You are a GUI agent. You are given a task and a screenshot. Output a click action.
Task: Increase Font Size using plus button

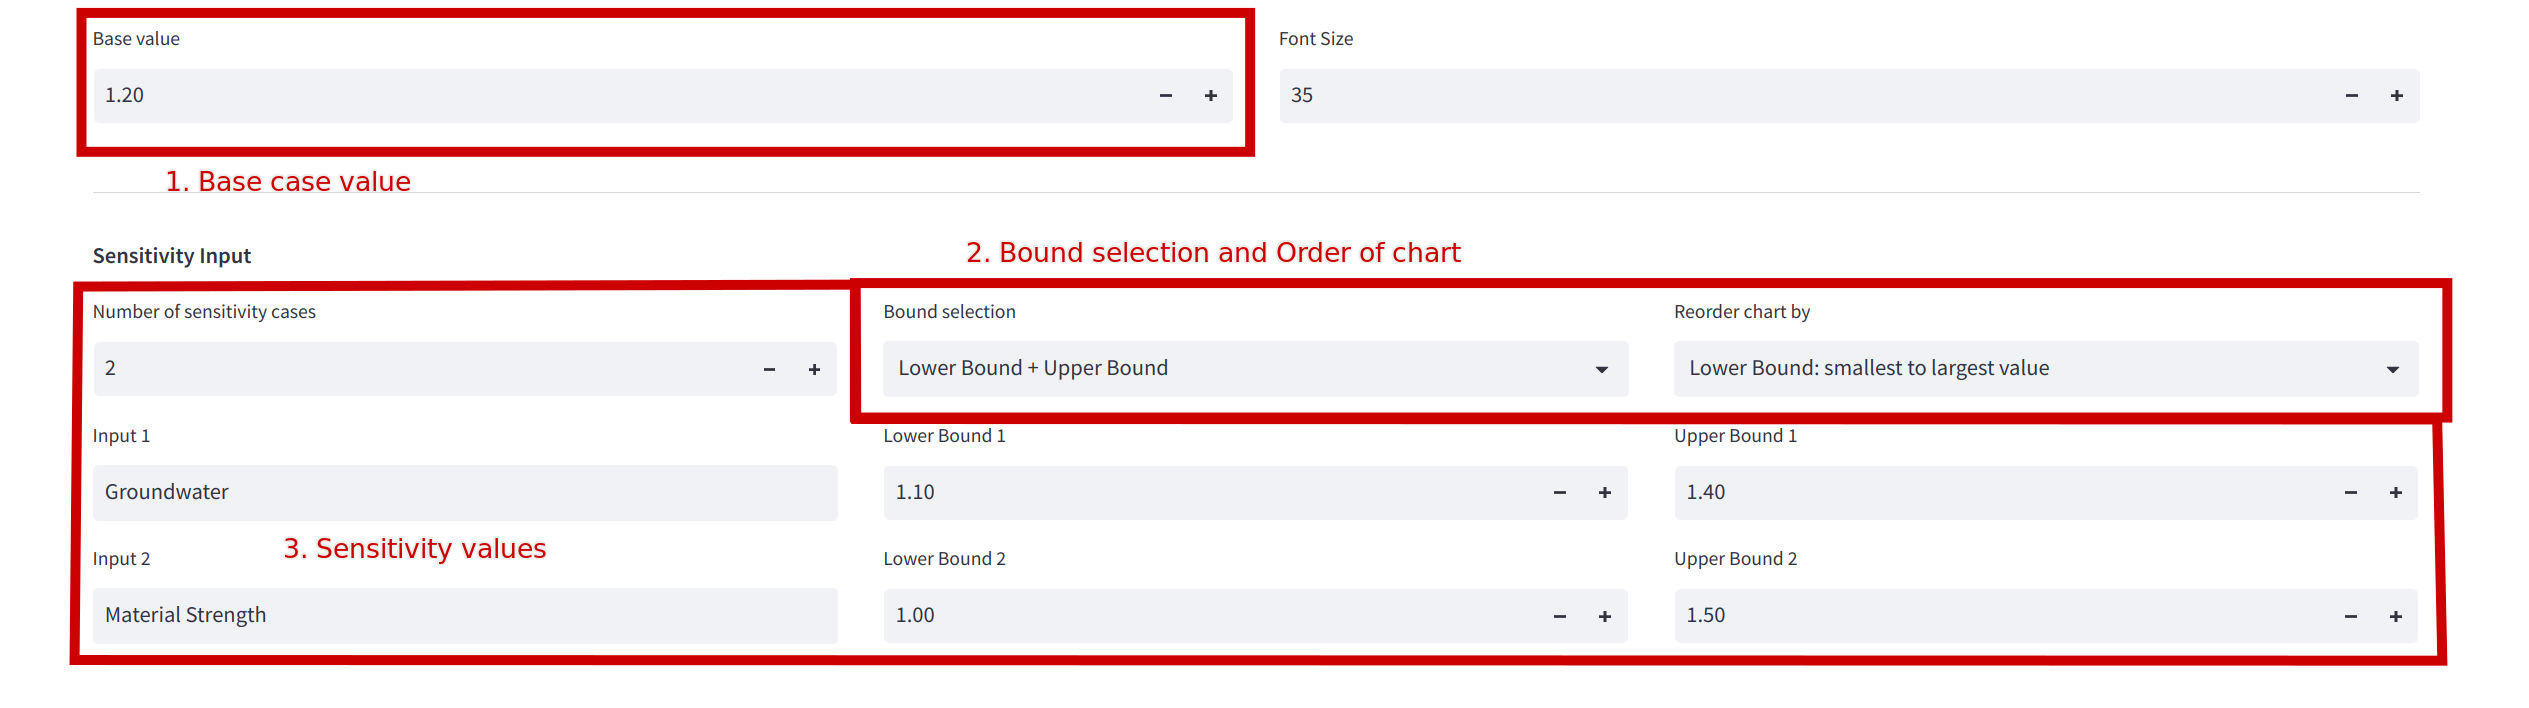[x=2396, y=96]
